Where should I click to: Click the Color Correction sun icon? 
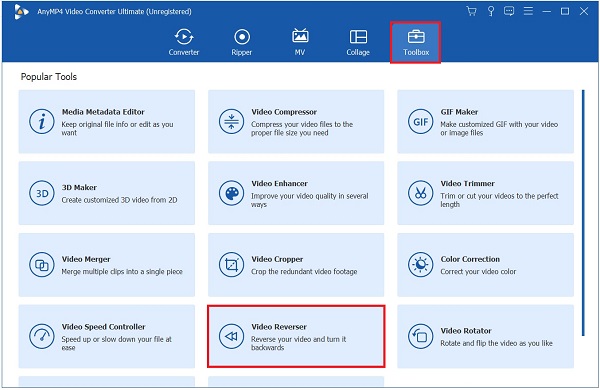(421, 265)
